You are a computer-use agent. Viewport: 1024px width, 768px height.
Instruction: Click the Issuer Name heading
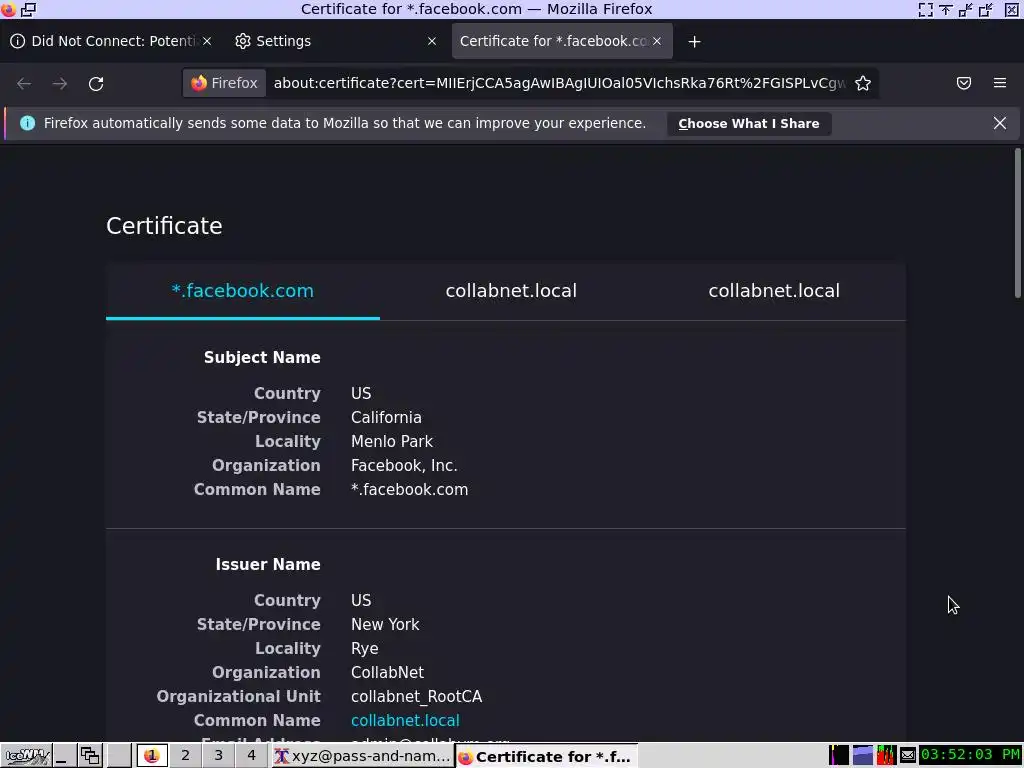coord(268,564)
